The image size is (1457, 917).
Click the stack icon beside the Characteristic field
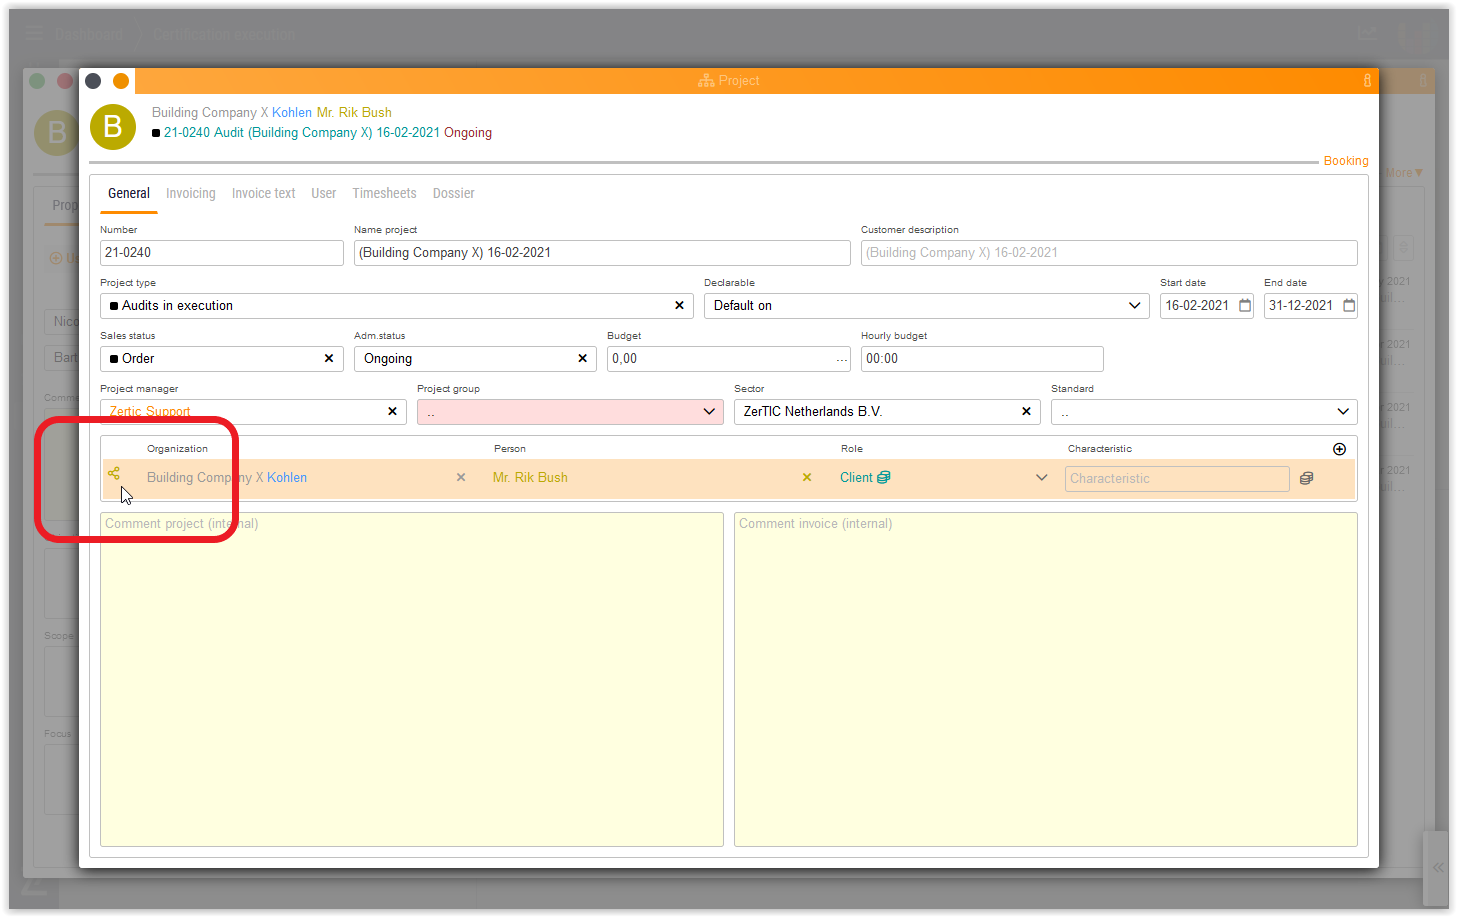coord(1306,479)
